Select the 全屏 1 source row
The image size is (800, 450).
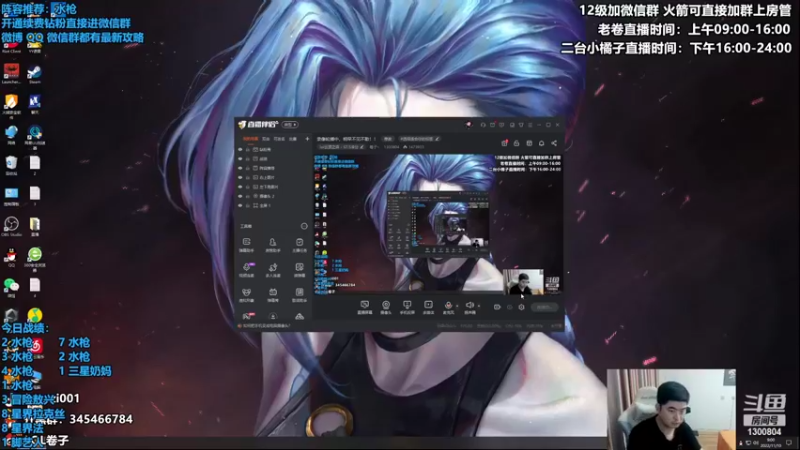(273, 205)
